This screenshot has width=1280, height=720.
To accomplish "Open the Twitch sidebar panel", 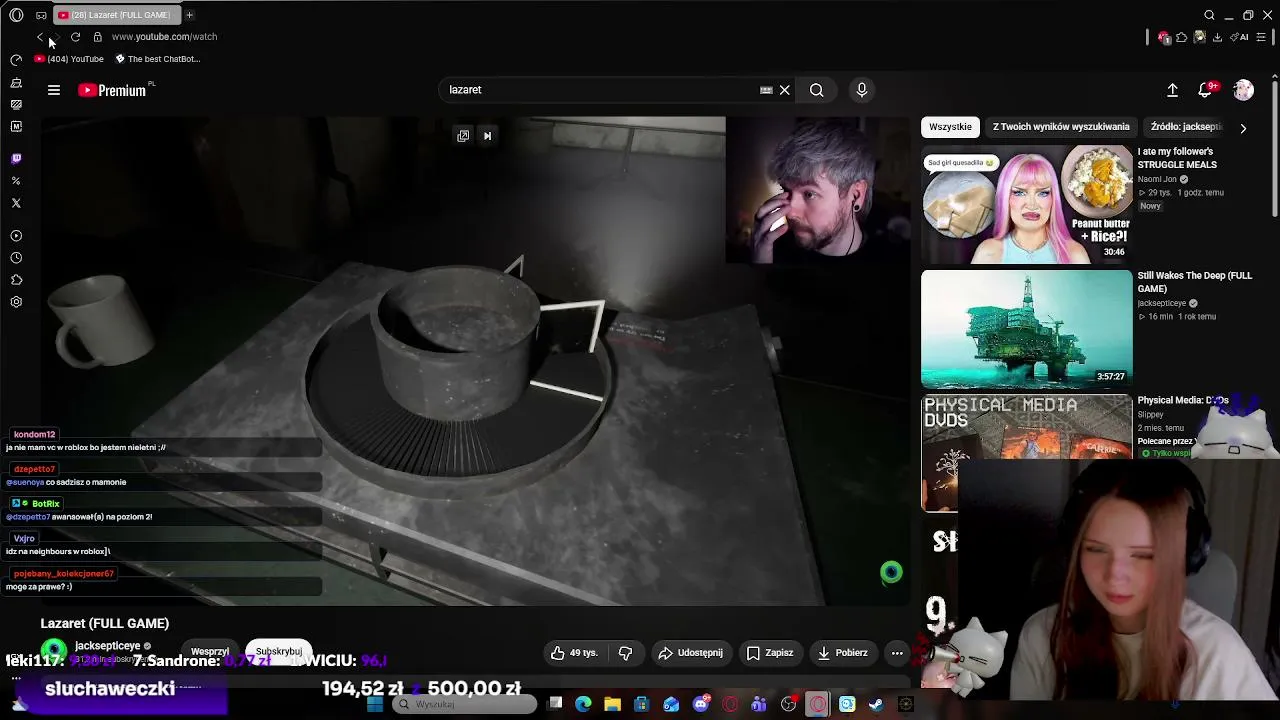I will pyautogui.click(x=16, y=158).
